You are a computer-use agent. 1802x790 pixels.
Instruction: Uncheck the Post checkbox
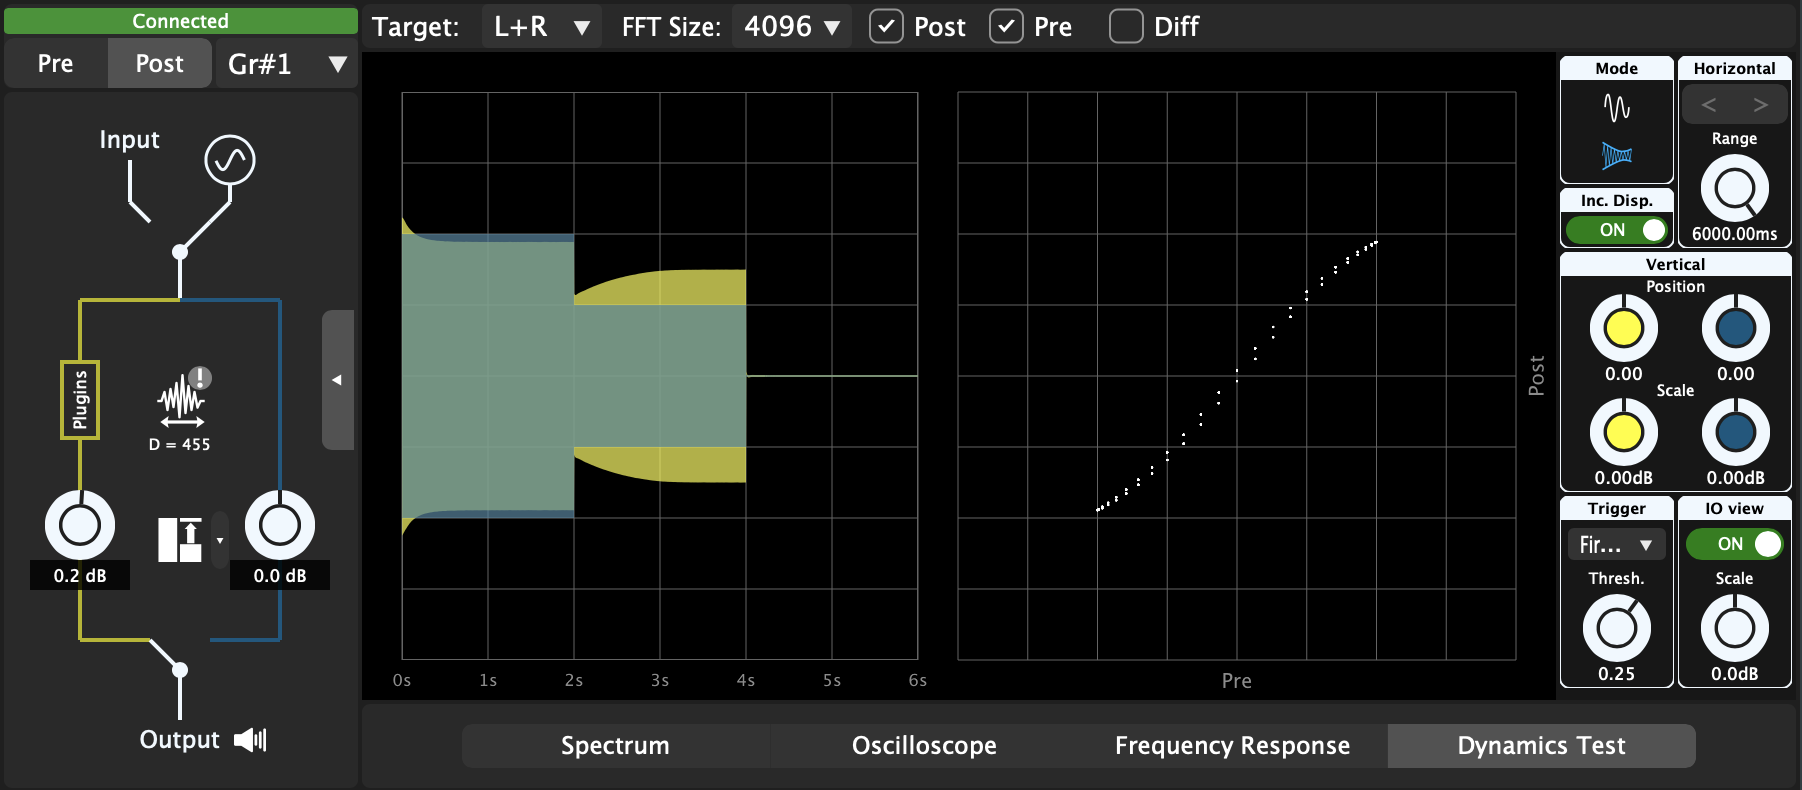(886, 27)
